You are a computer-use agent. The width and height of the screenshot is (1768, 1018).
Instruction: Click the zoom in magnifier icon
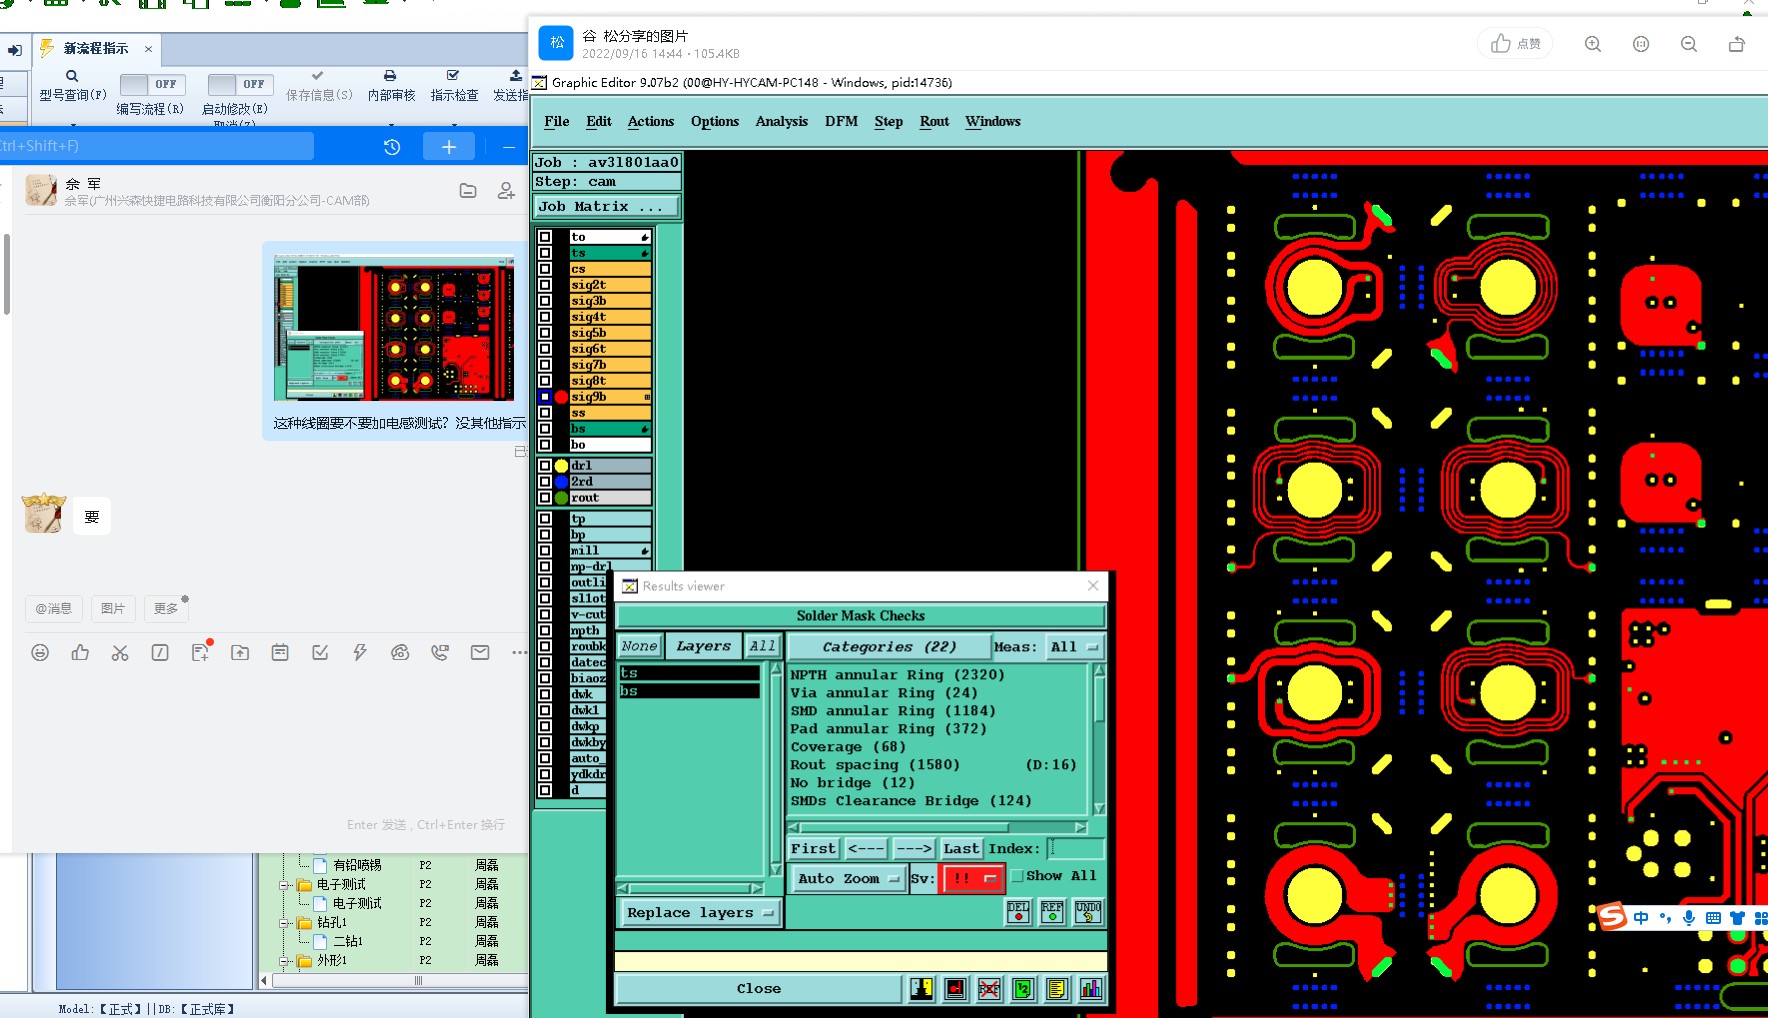[1593, 44]
